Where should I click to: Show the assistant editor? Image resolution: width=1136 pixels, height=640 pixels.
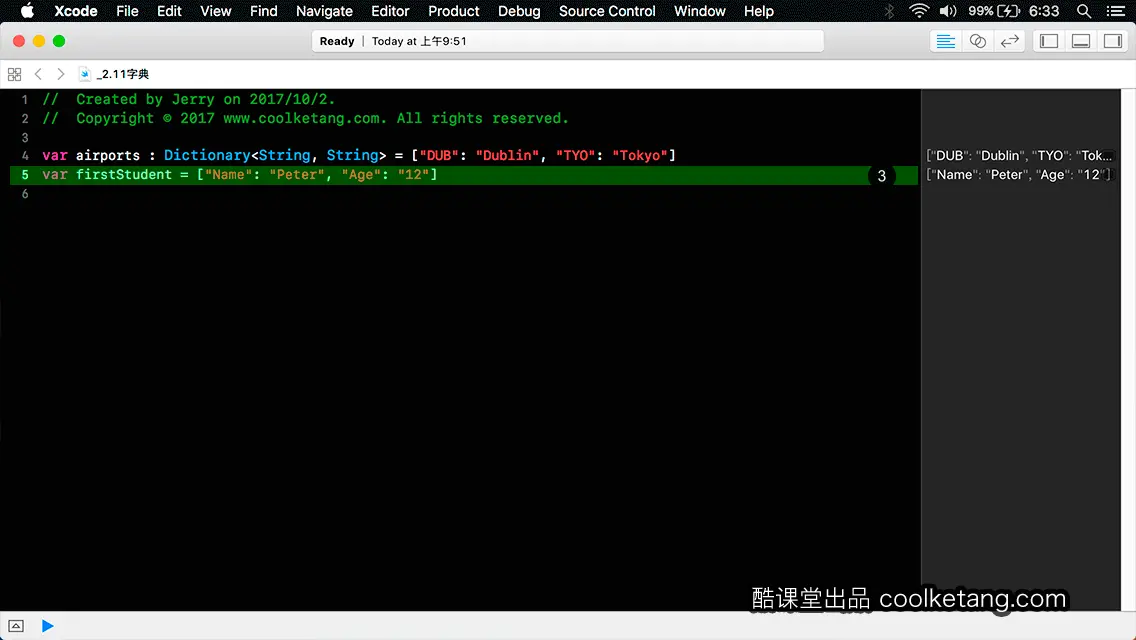click(977, 41)
